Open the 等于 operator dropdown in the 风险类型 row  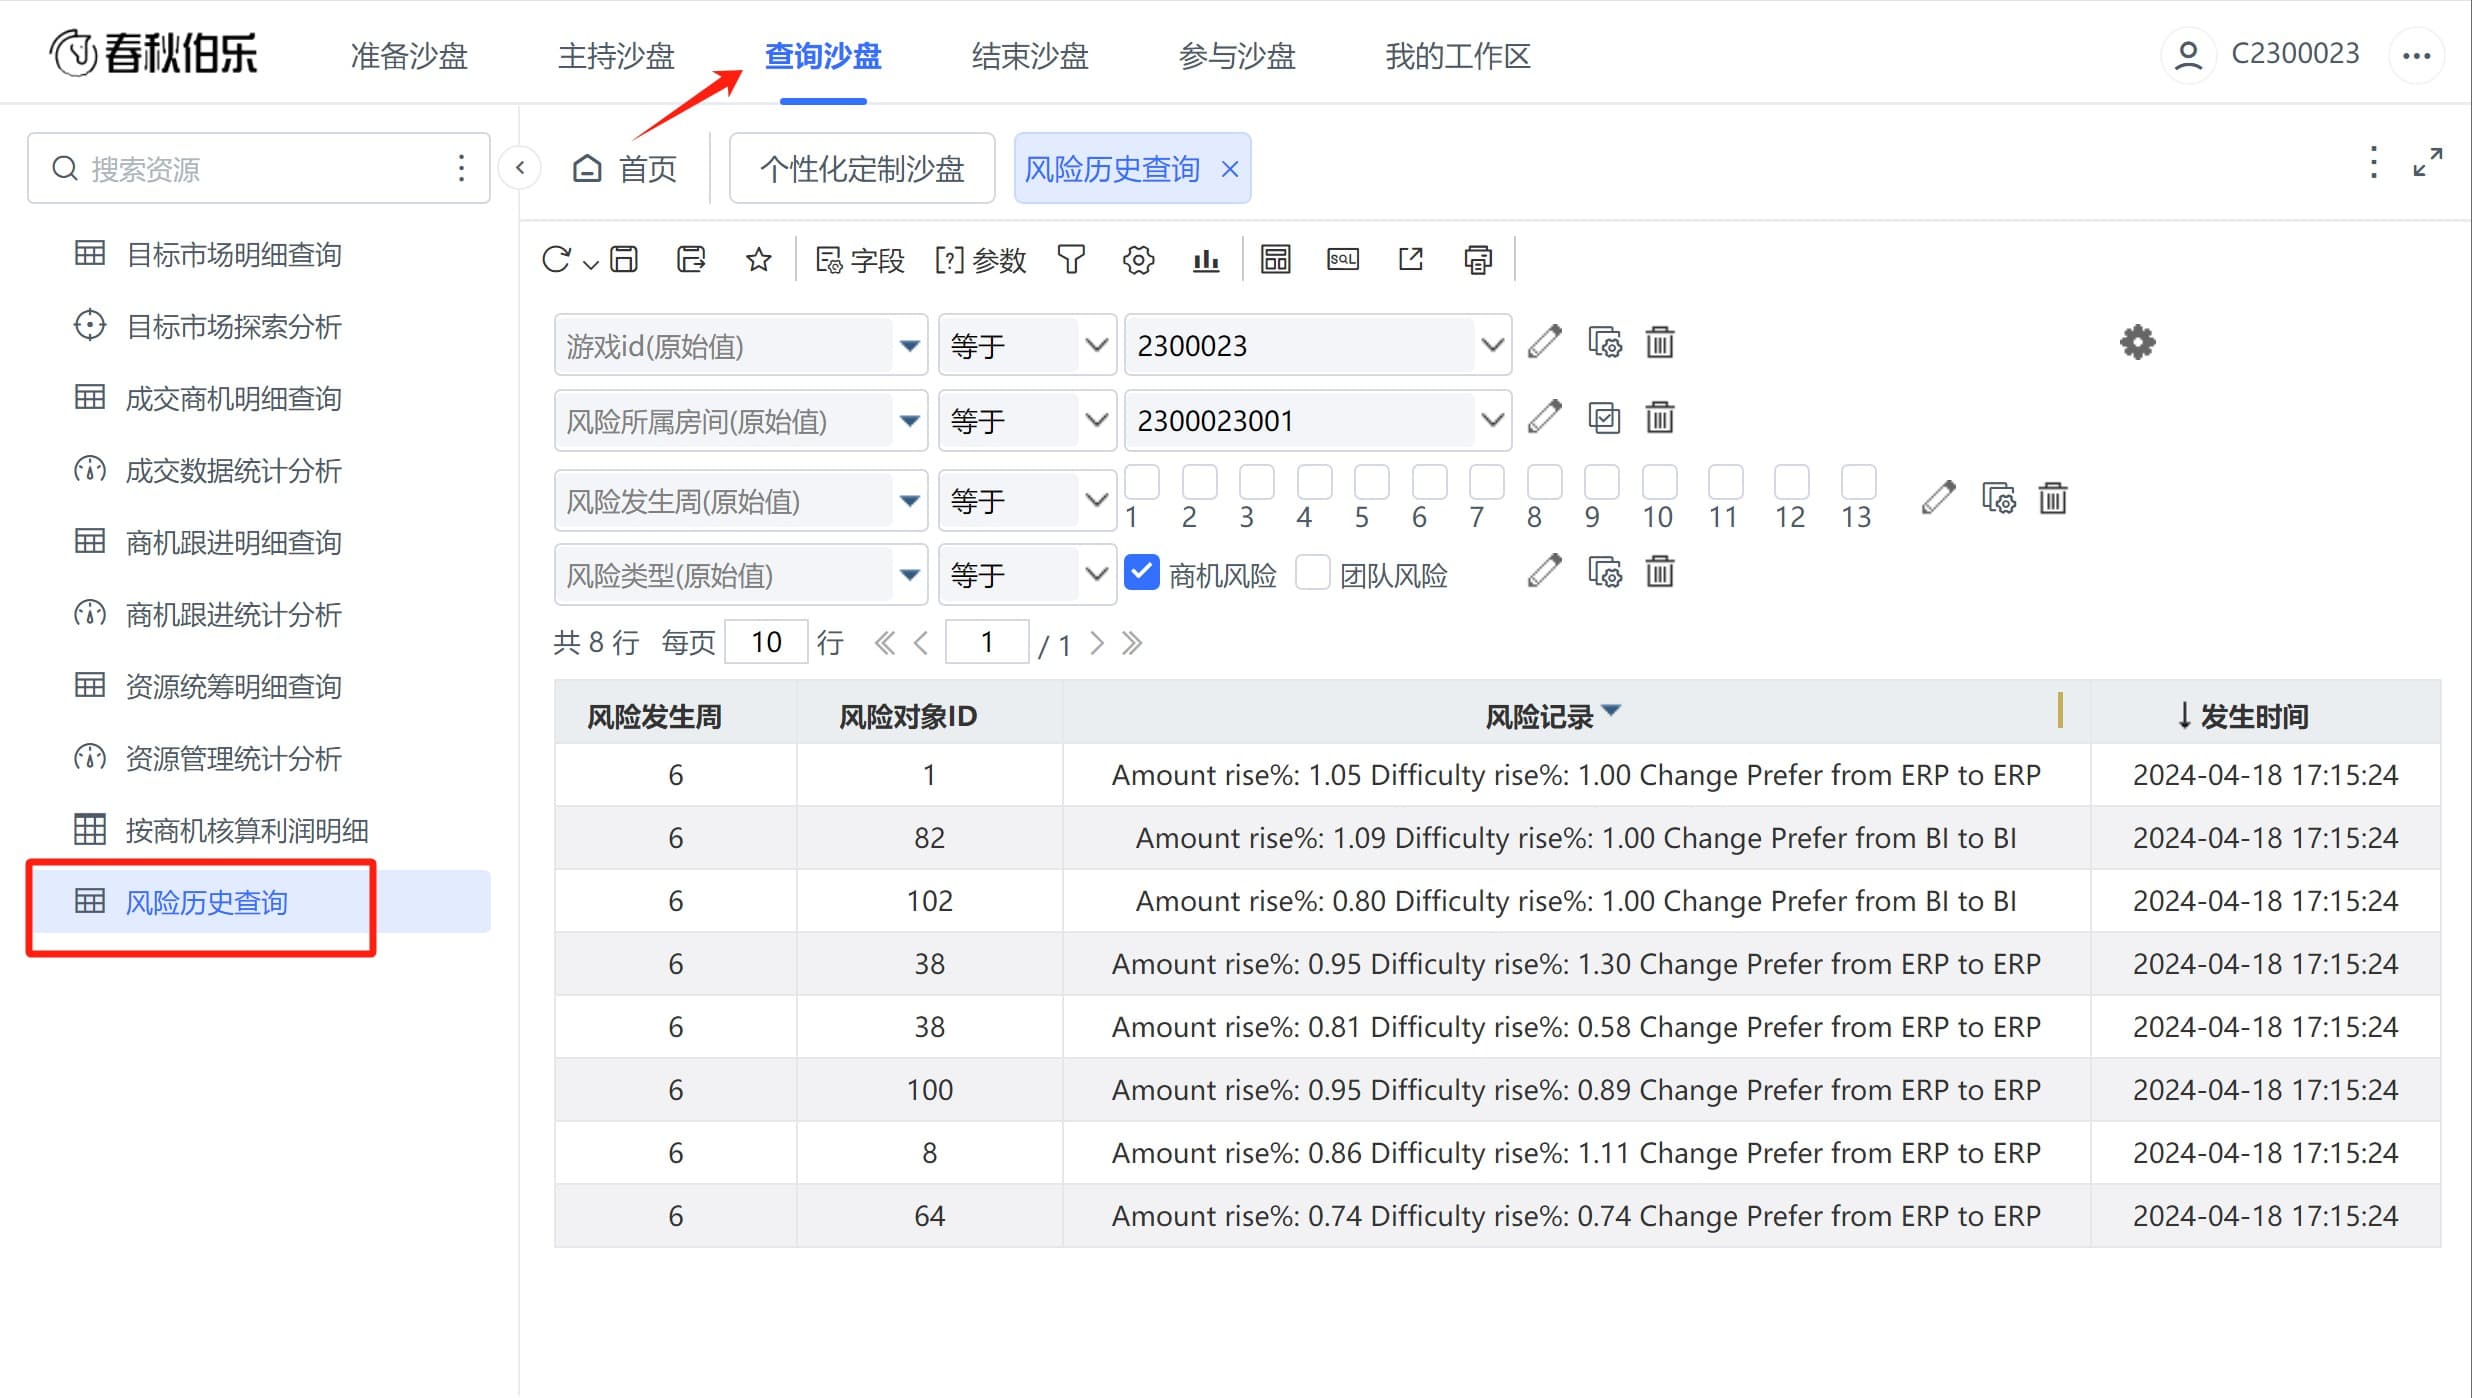[x=1027, y=575]
